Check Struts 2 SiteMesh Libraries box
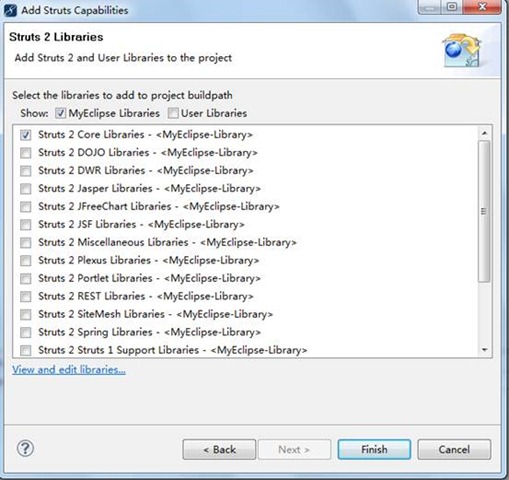509x480 pixels. coord(26,314)
